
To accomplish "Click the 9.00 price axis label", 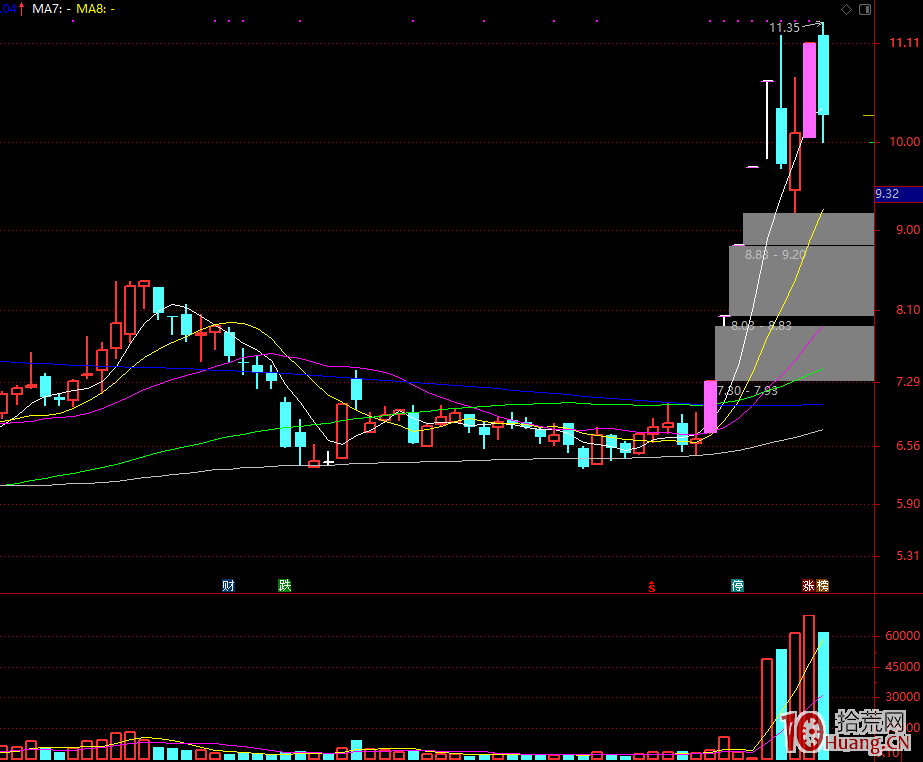I will pos(908,230).
